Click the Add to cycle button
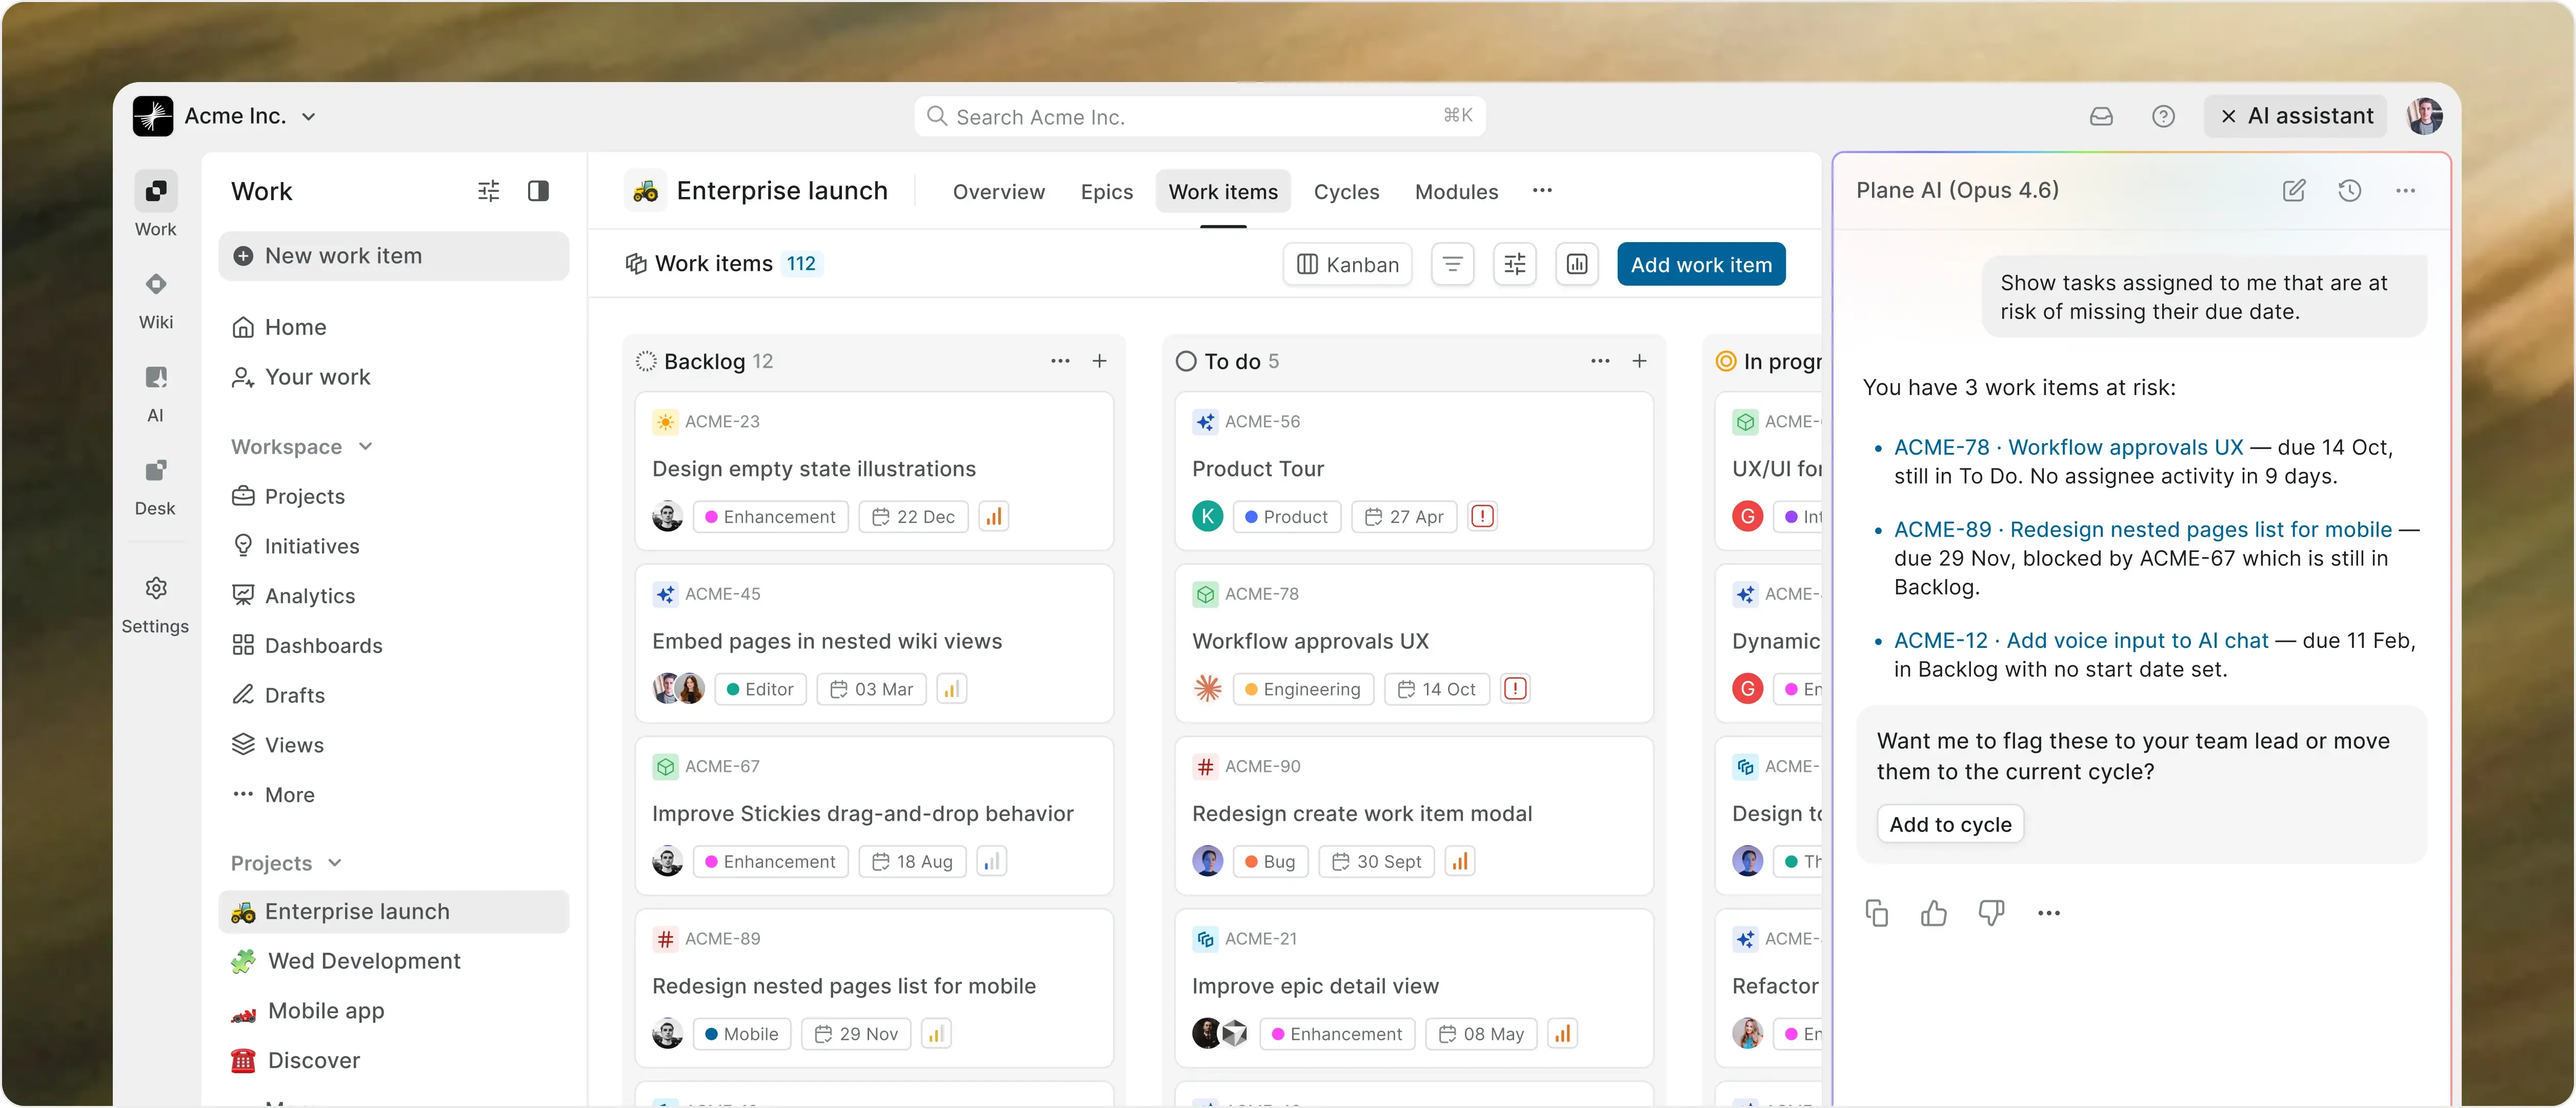The height and width of the screenshot is (1108, 2576). [x=1950, y=824]
